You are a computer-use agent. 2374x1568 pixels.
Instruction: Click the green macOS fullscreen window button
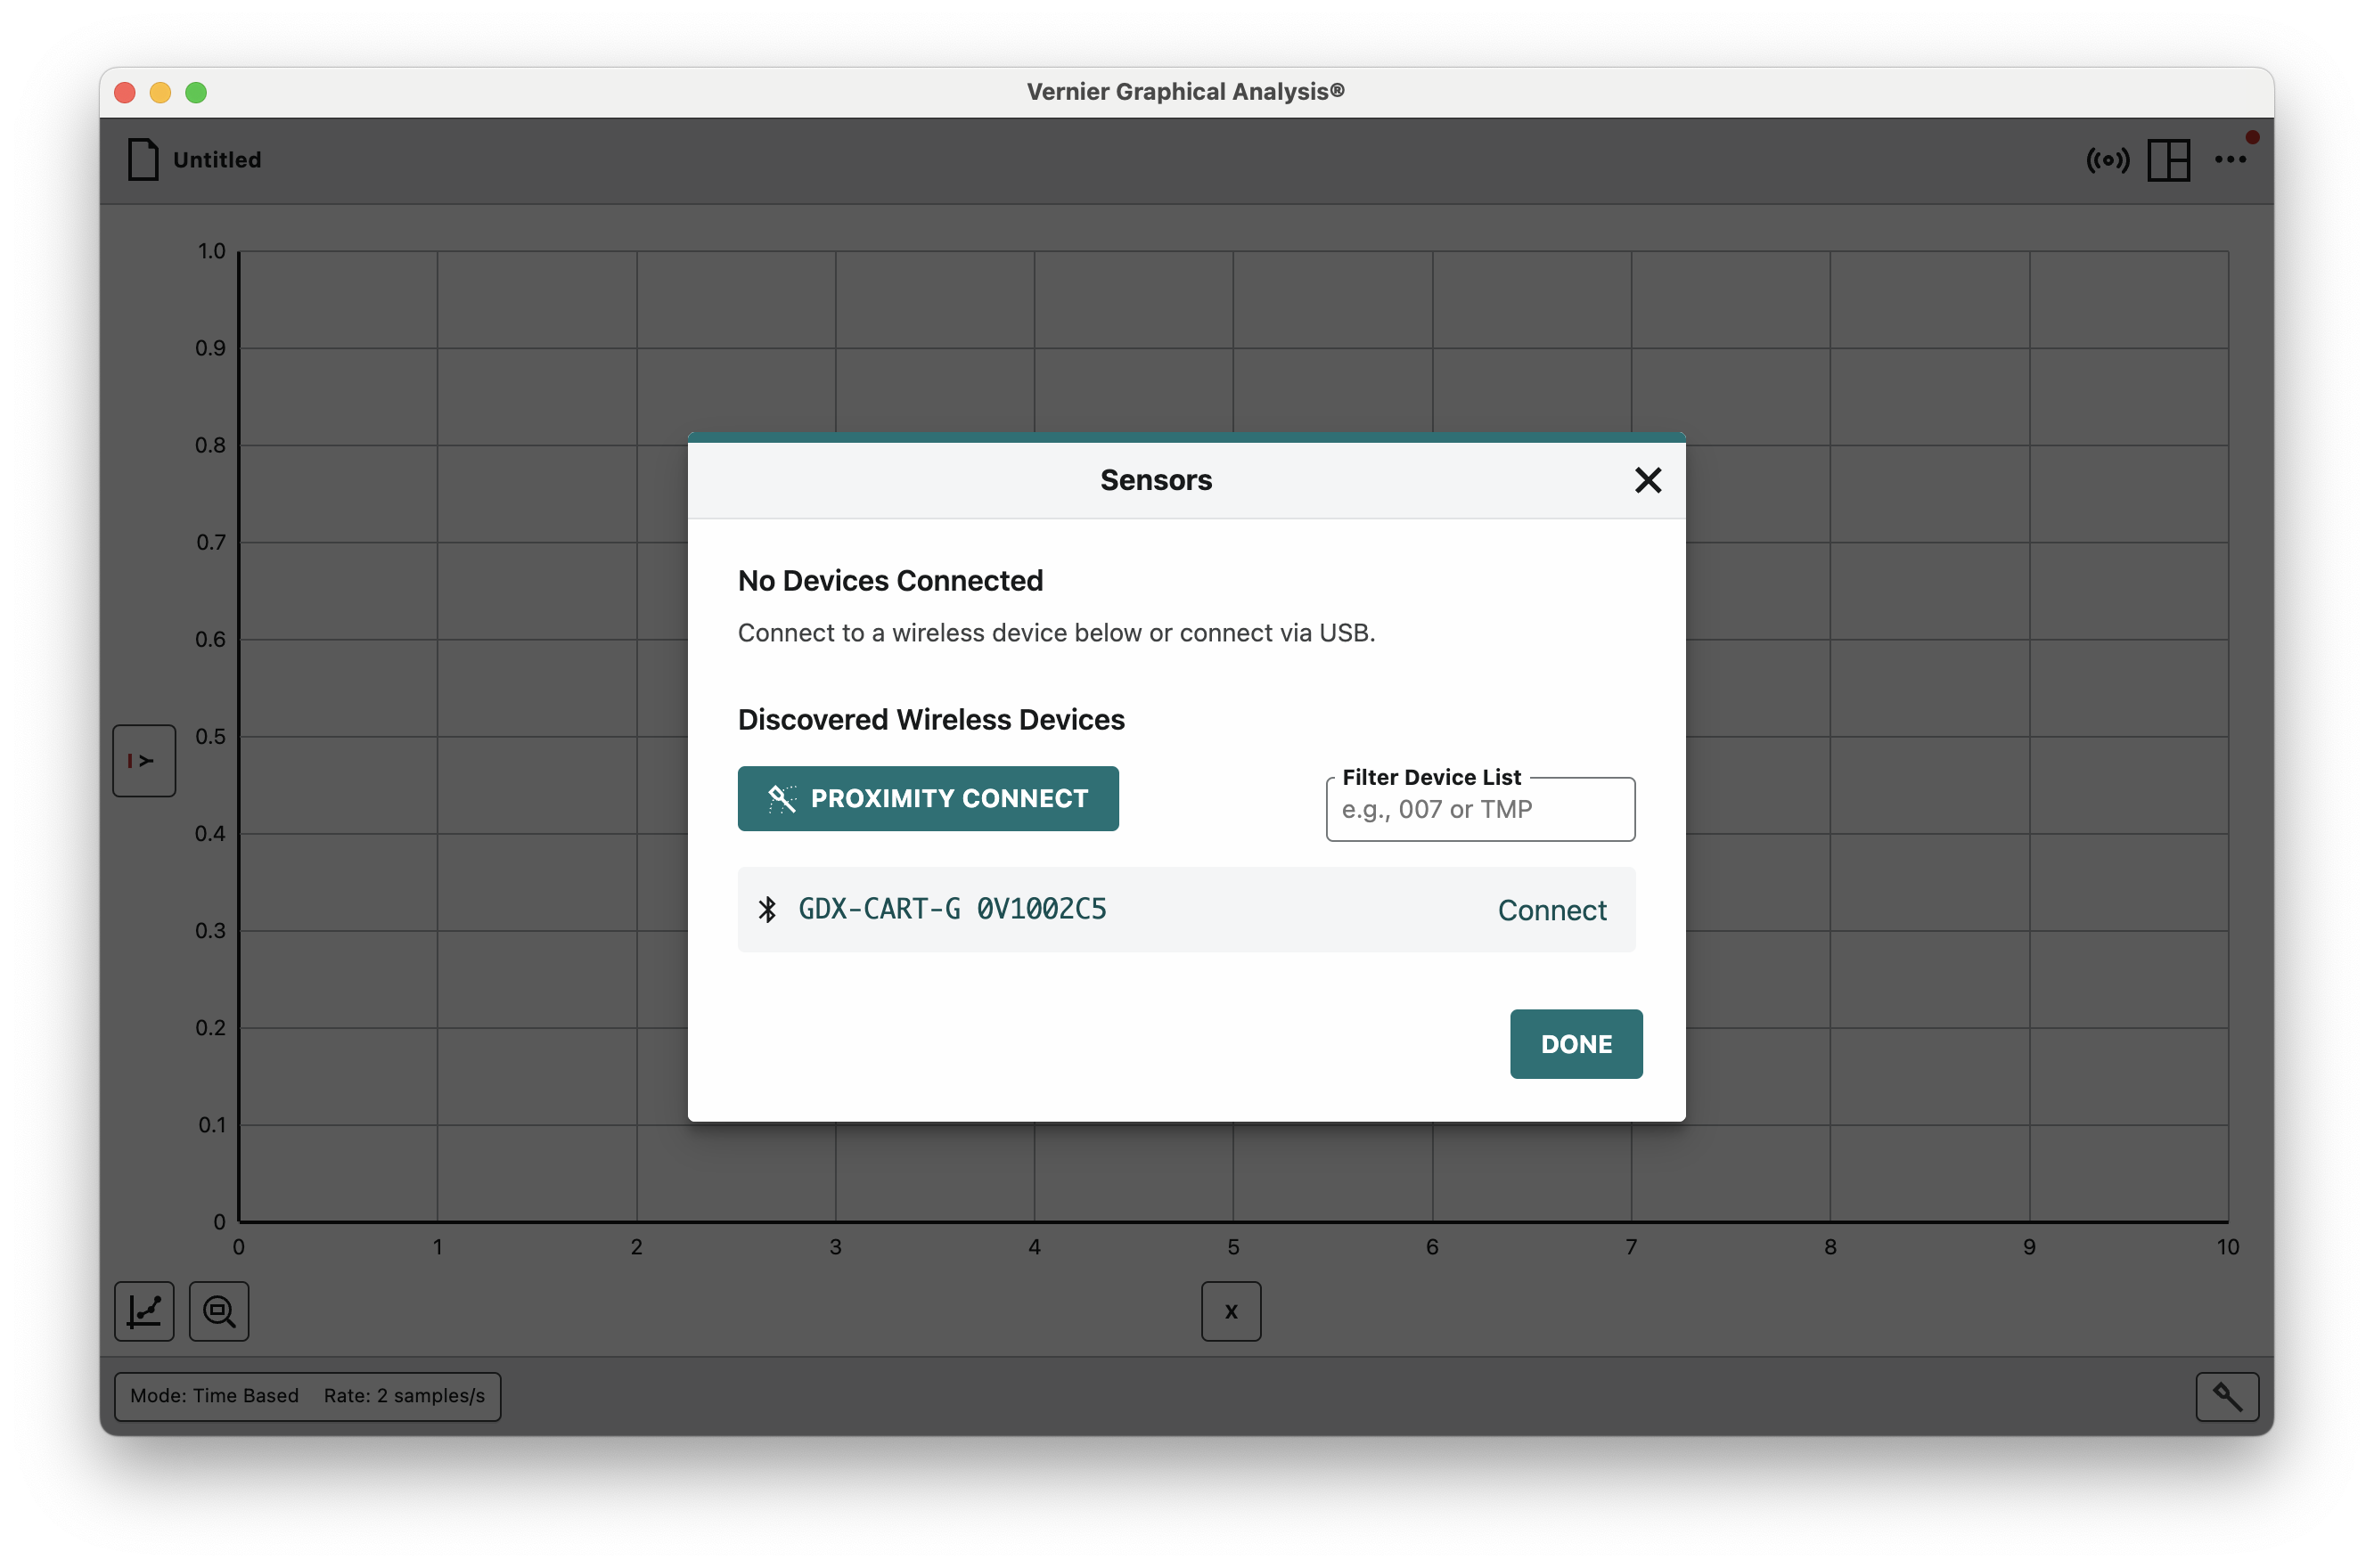point(196,93)
